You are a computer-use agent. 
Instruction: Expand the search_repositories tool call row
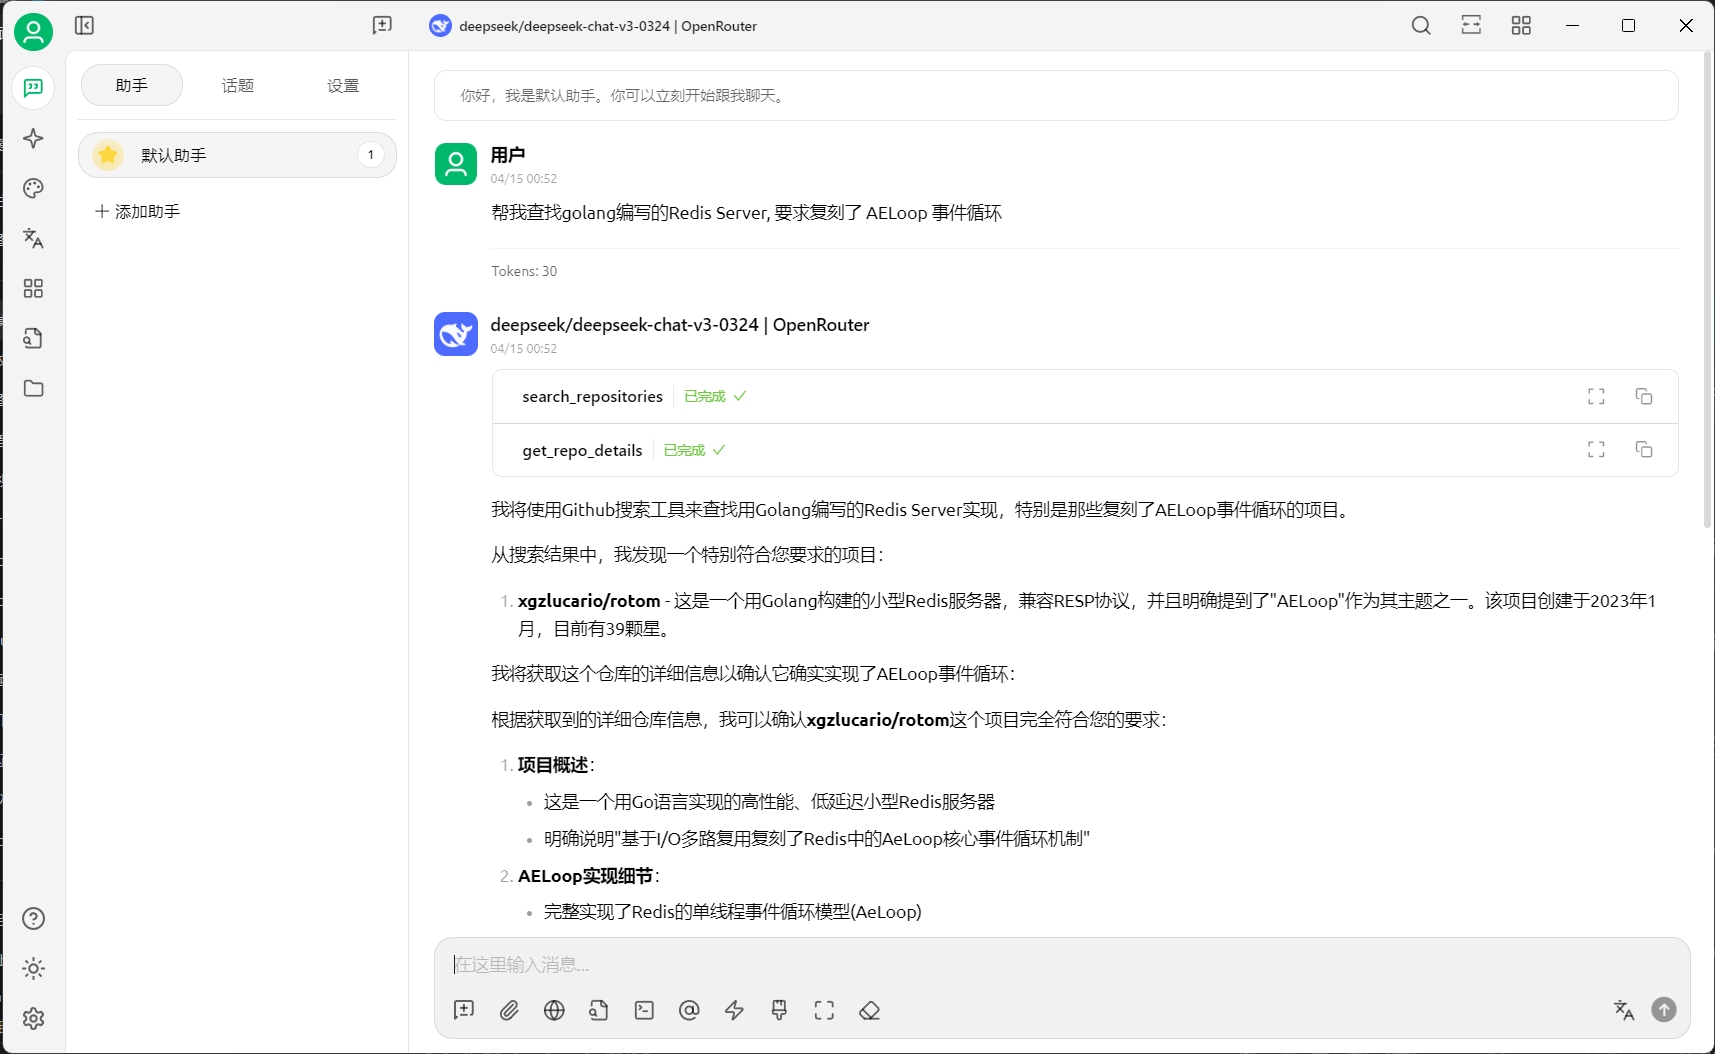[1085, 396]
